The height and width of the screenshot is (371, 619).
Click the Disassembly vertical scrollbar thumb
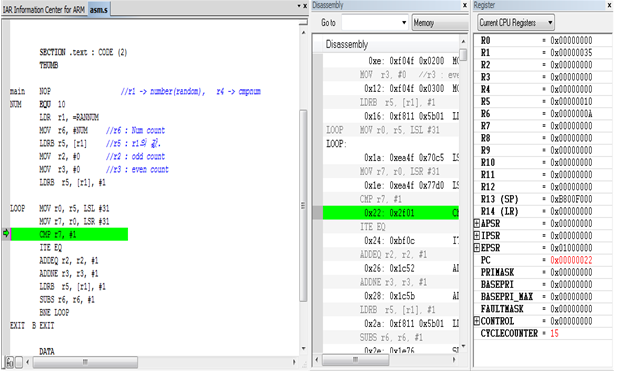(463, 54)
